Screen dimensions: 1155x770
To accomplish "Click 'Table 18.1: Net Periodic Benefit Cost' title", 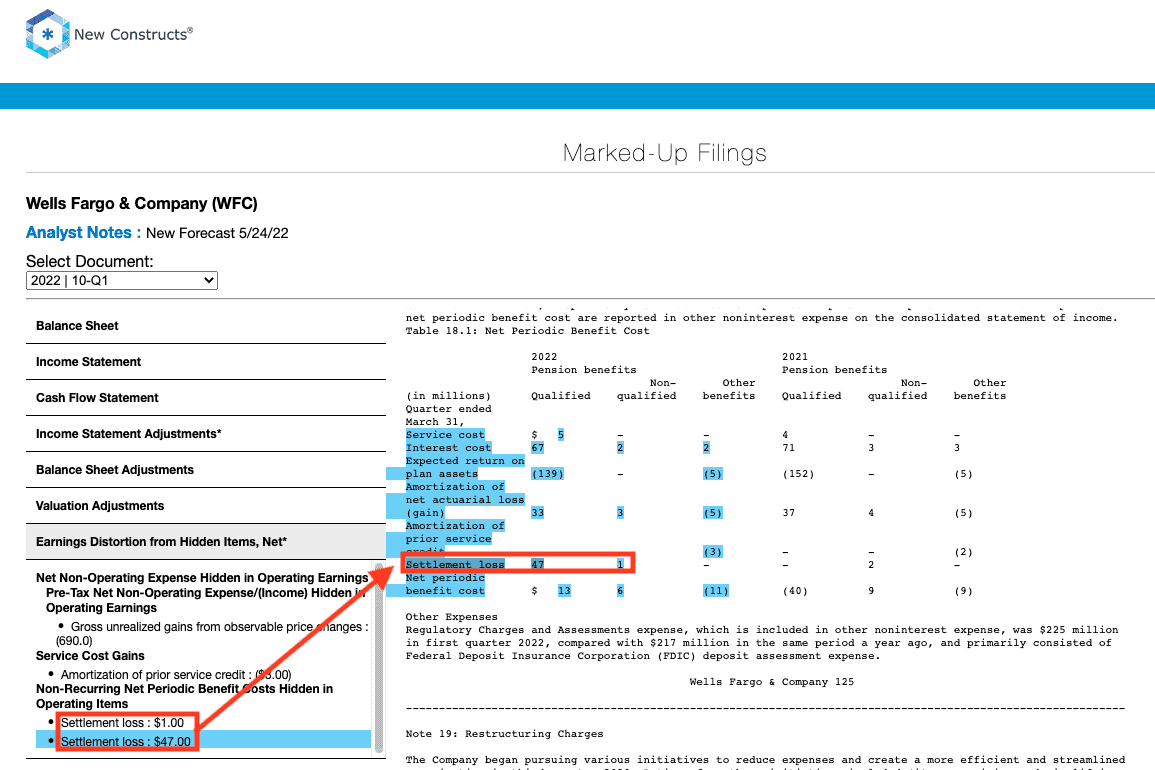I will pos(527,331).
